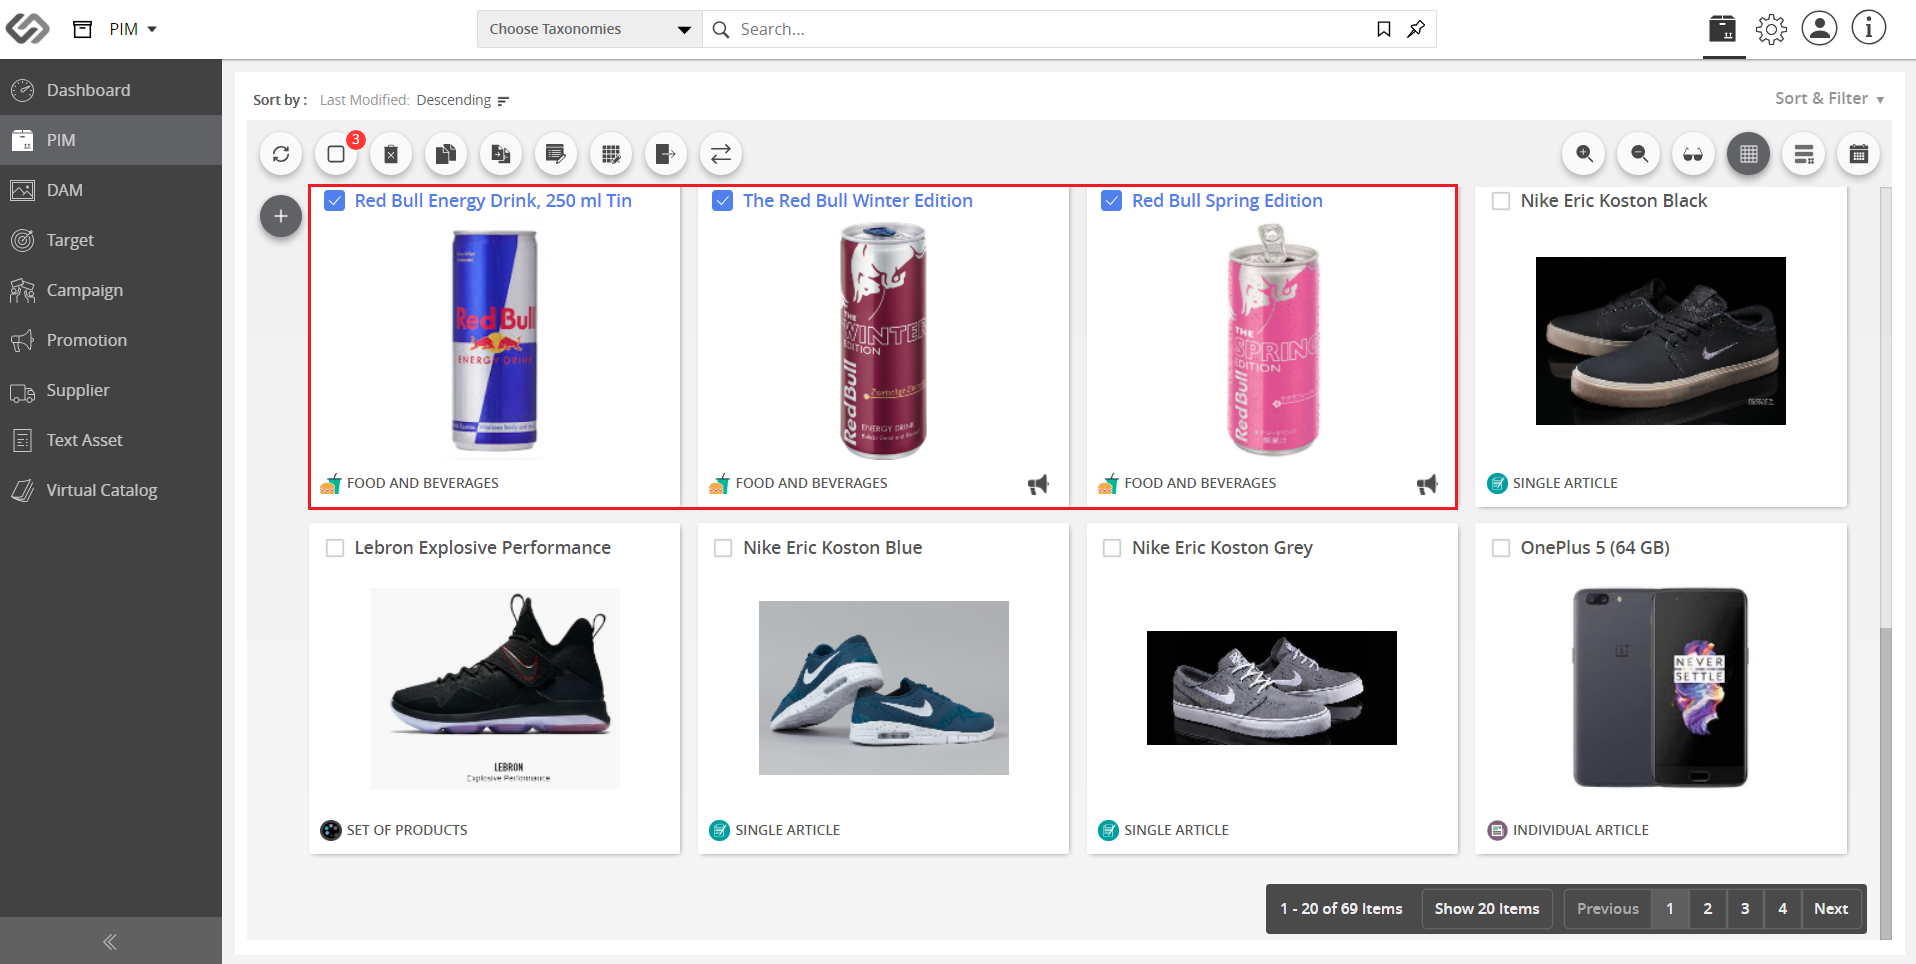Check Nike Eric Koston Black
This screenshot has width=1916, height=964.
1501,201
